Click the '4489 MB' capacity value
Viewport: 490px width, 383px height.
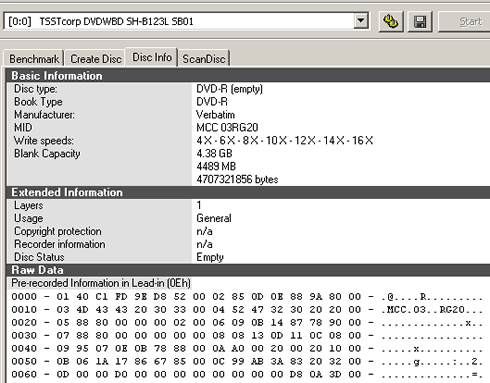(216, 166)
